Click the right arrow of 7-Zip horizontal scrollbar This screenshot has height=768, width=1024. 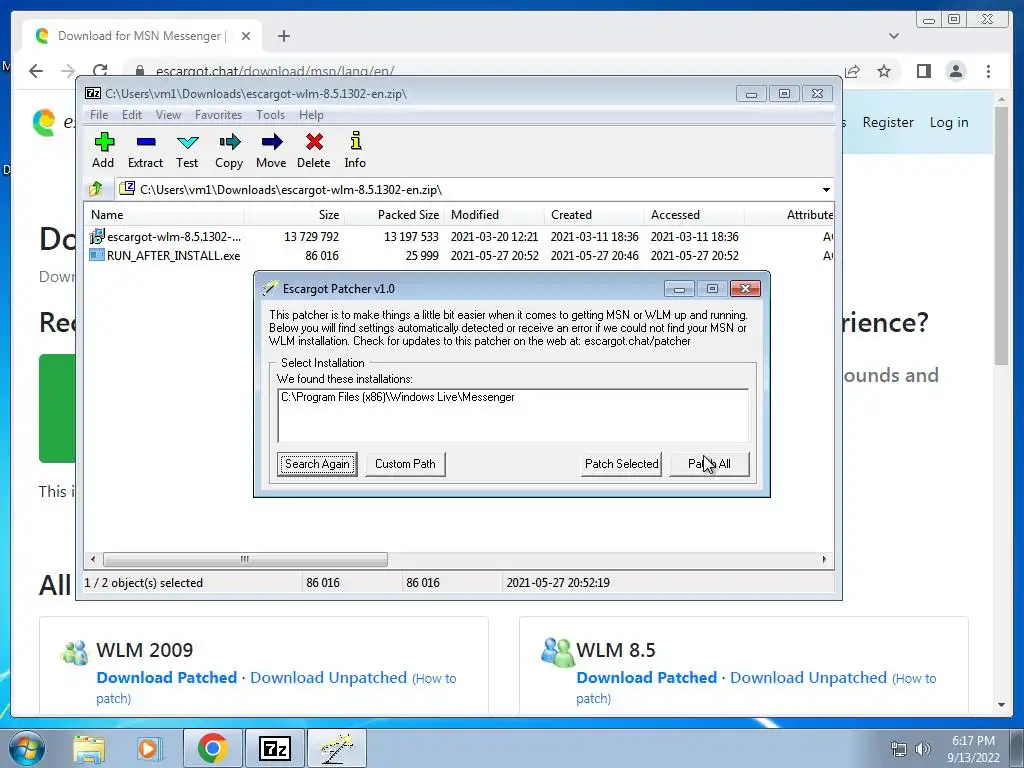(824, 560)
